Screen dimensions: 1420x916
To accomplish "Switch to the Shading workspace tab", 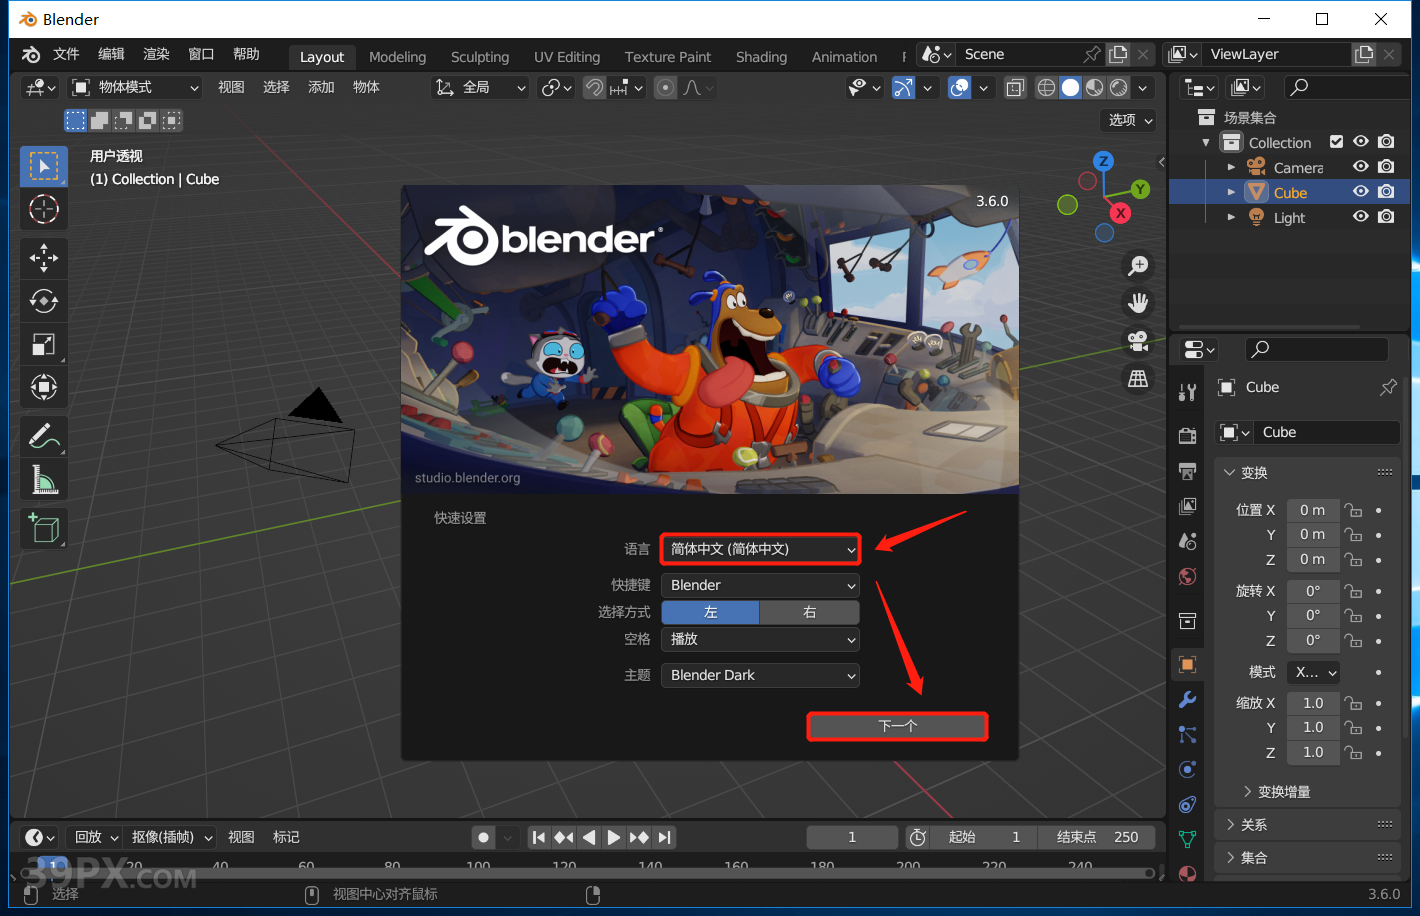I will point(761,57).
